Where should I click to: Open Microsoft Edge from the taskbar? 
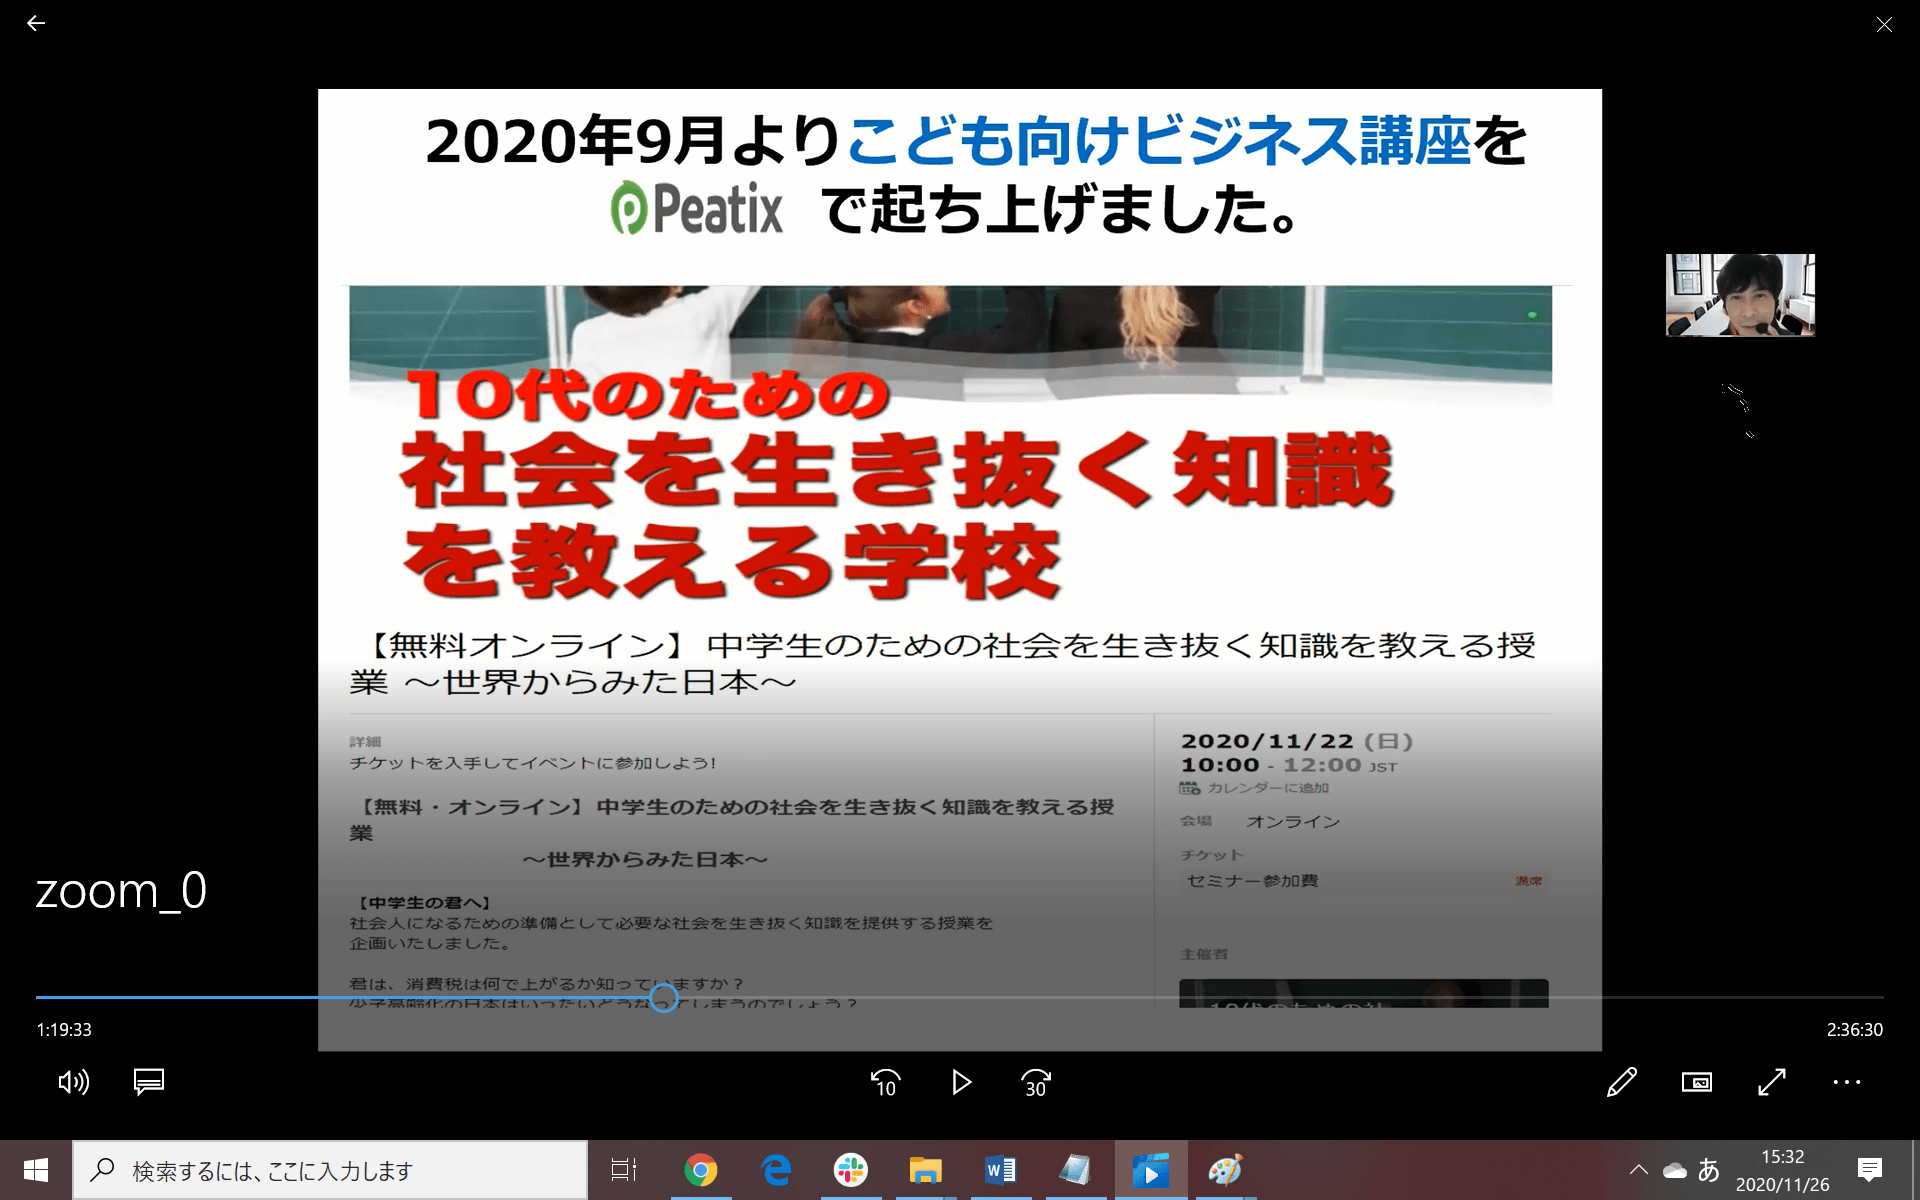(777, 1168)
